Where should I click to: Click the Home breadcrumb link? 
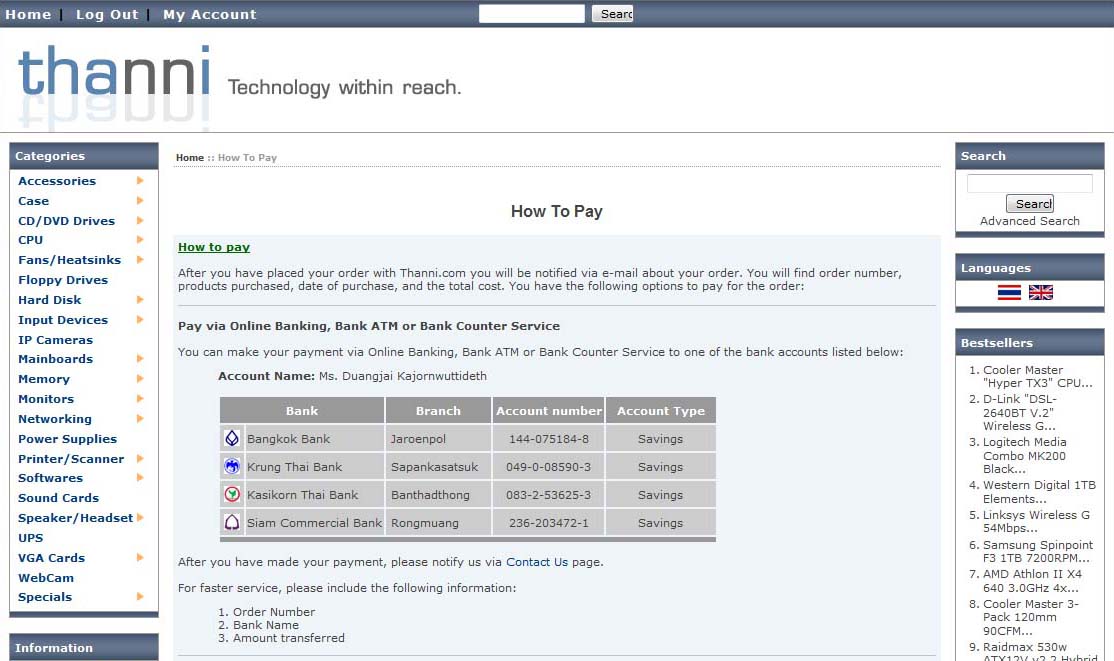[x=190, y=158]
